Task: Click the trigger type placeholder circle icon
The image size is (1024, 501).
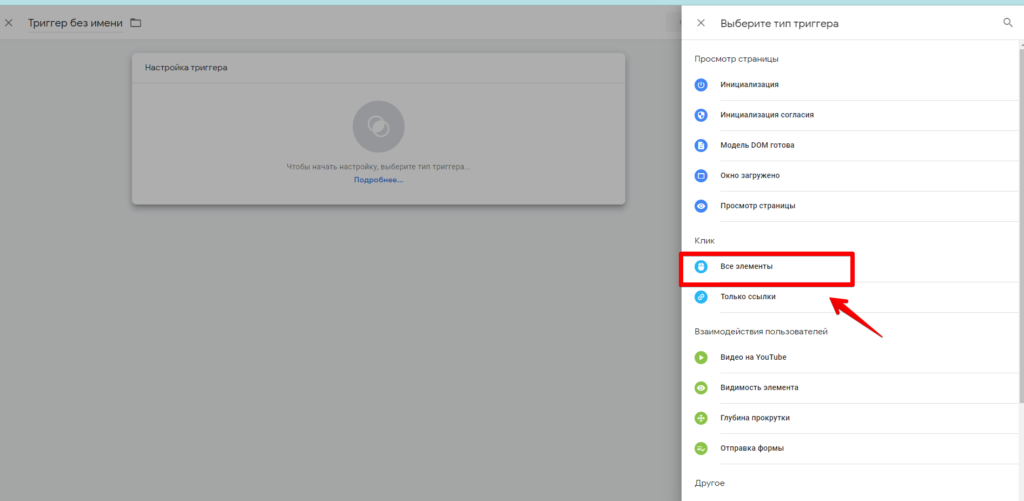Action: pyautogui.click(x=378, y=127)
